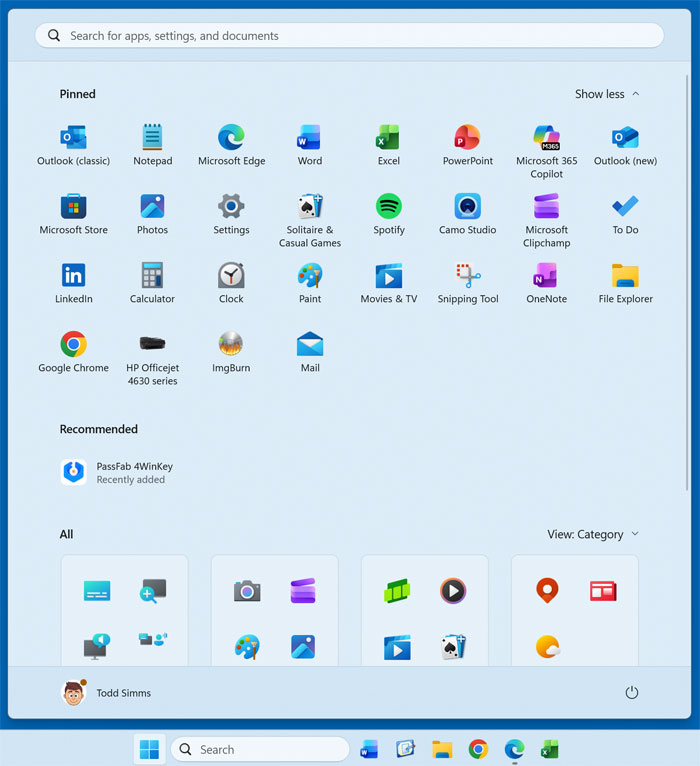Launch Paint from pinned apps

click(x=310, y=283)
